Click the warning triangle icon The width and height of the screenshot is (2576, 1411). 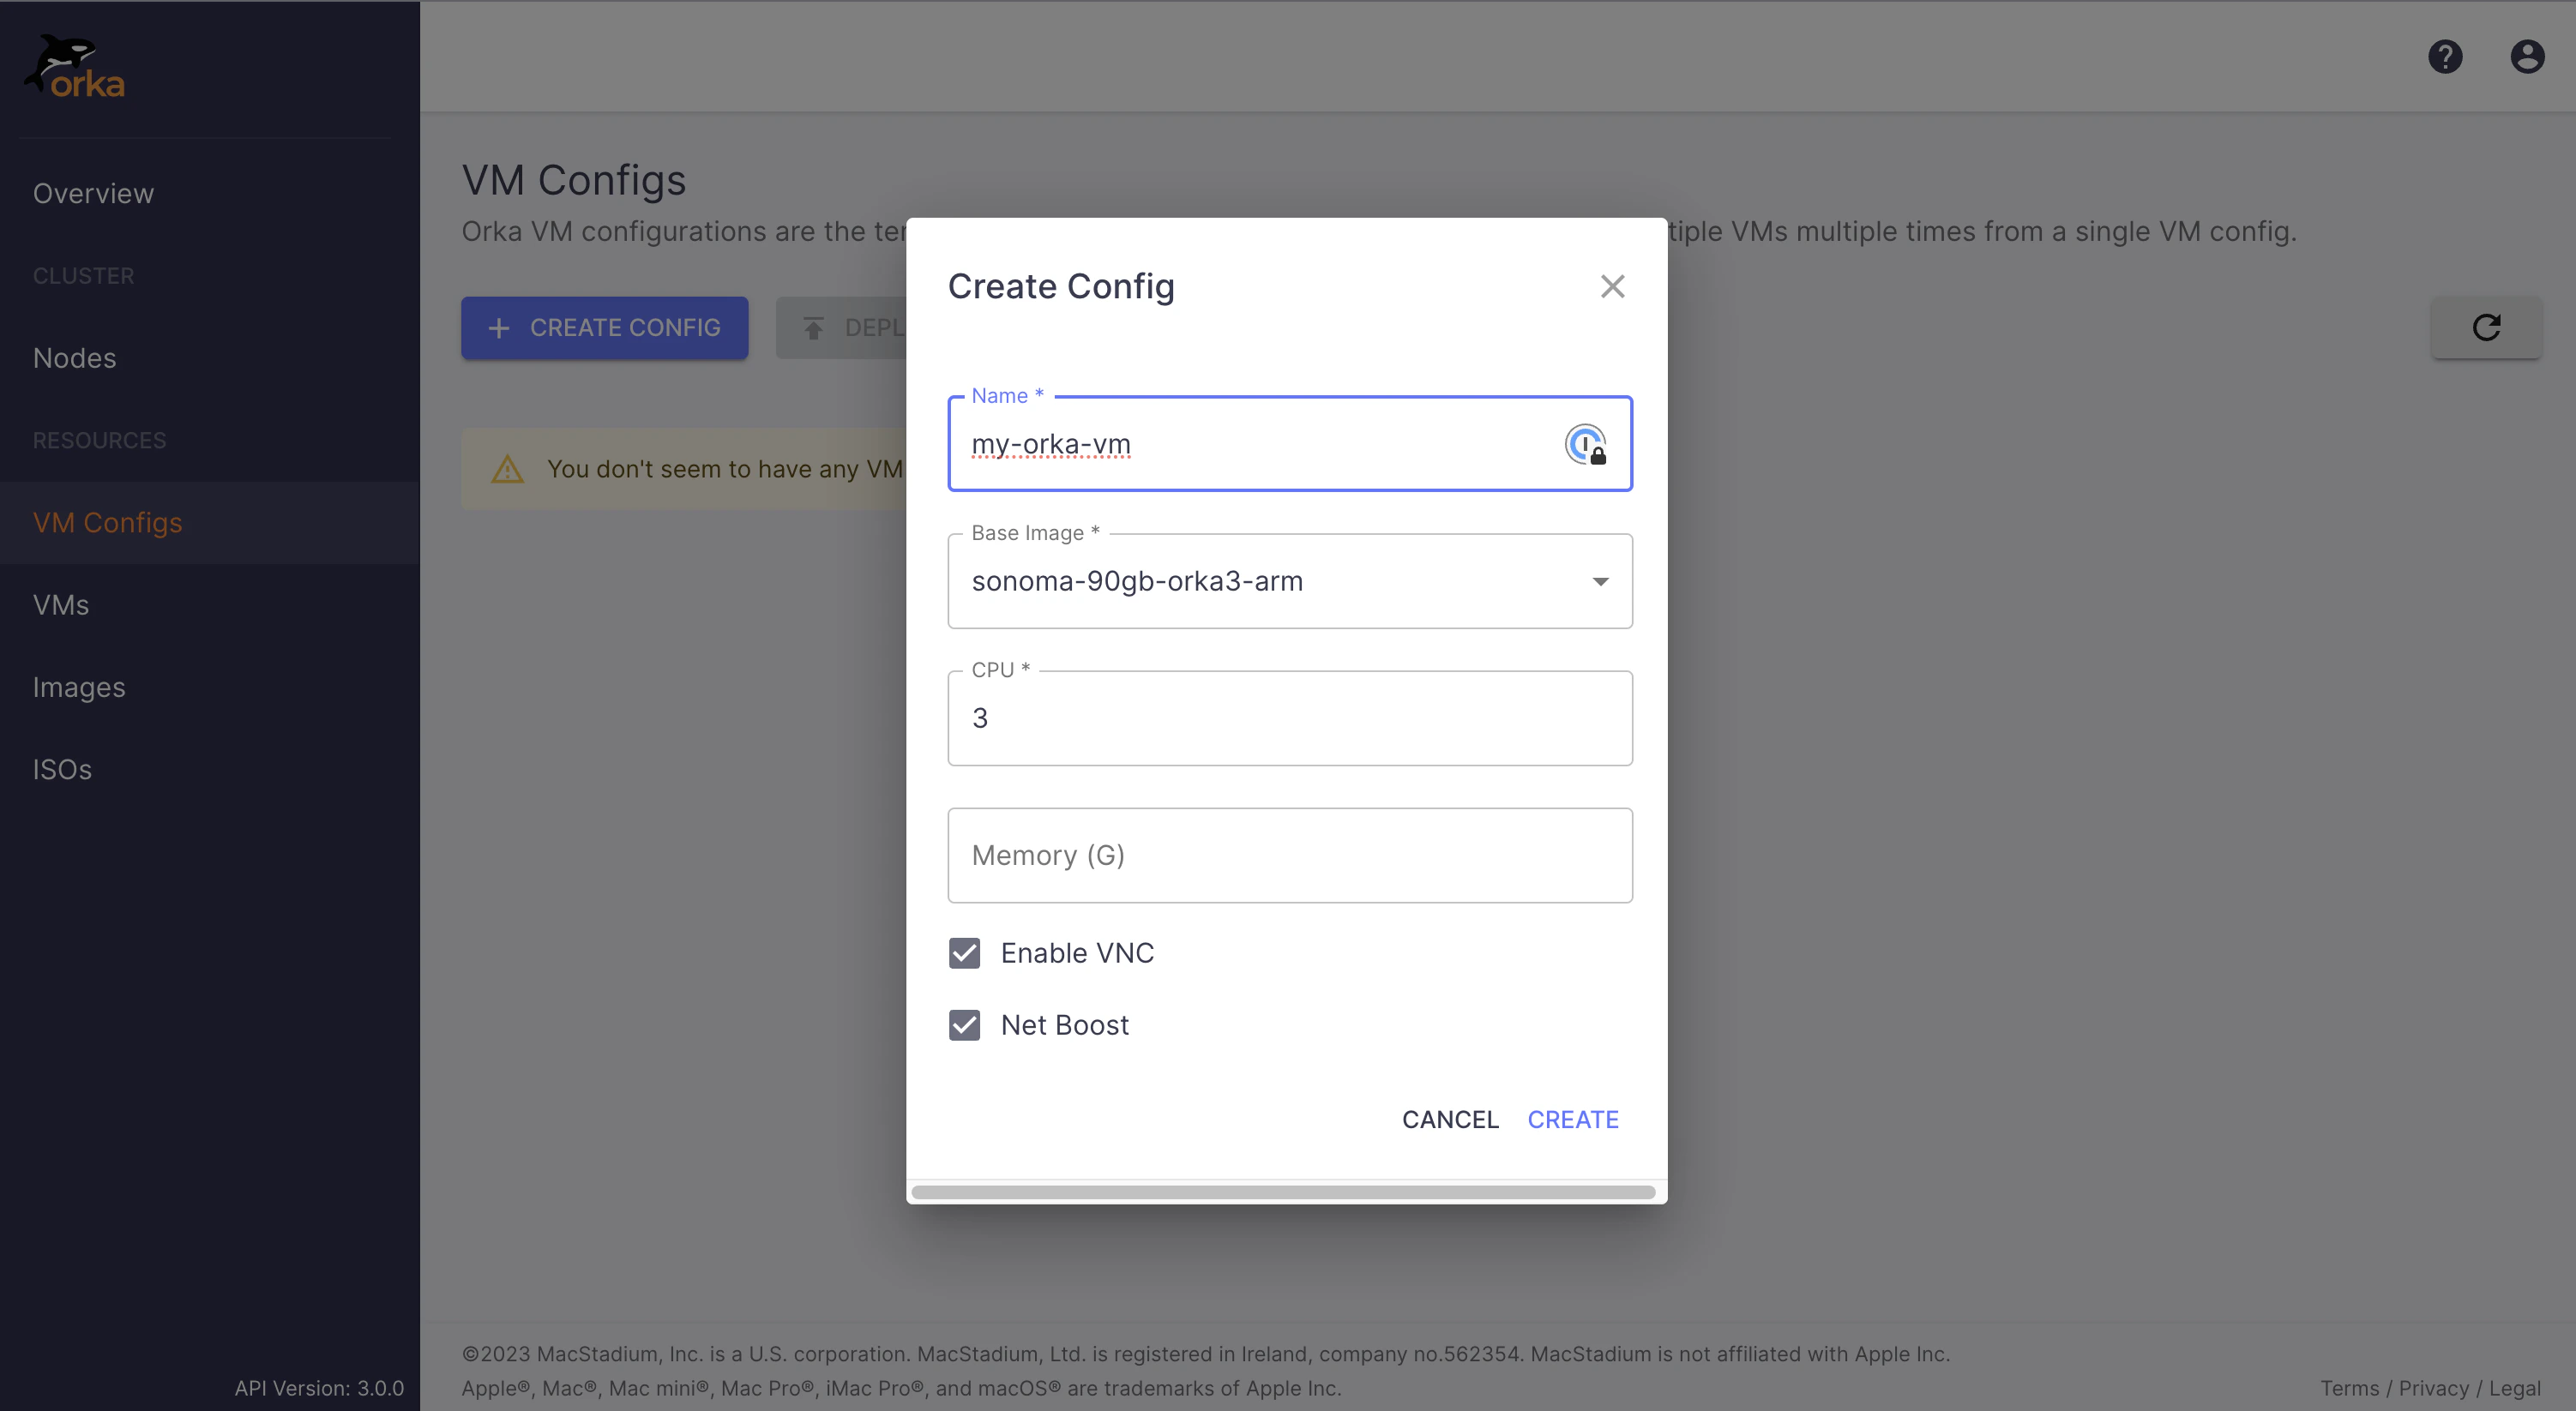(508, 469)
